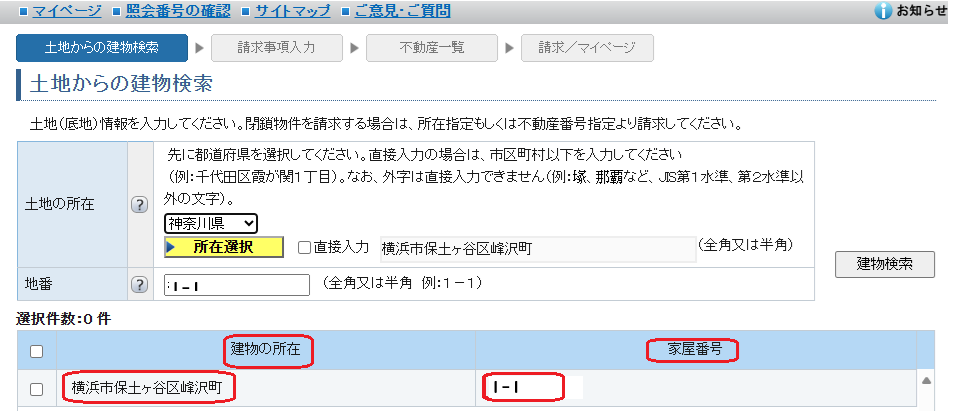Toggle select-all checkbox in table header

pos(37,351)
